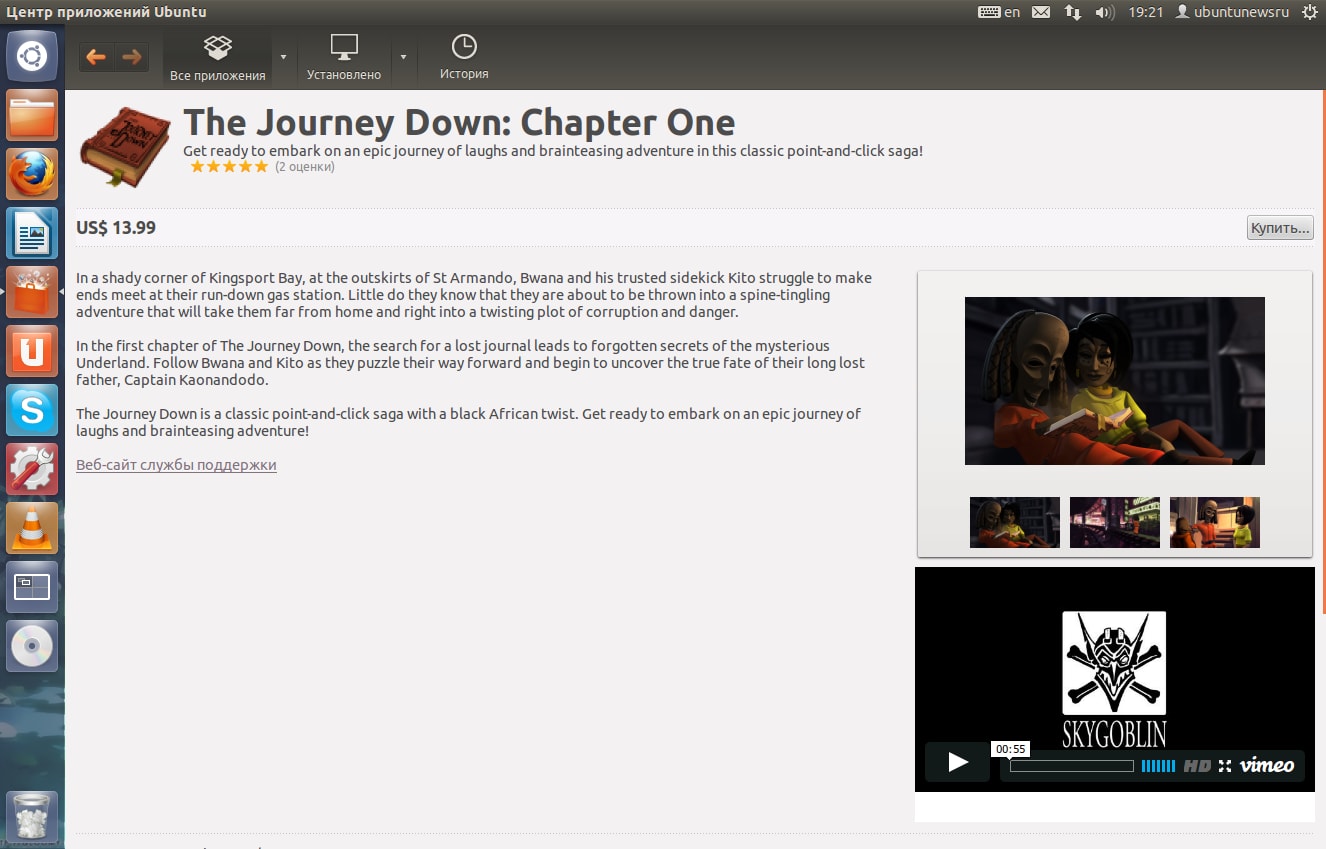Select the third screenshot thumbnail
The height and width of the screenshot is (849, 1326).
click(x=1215, y=522)
